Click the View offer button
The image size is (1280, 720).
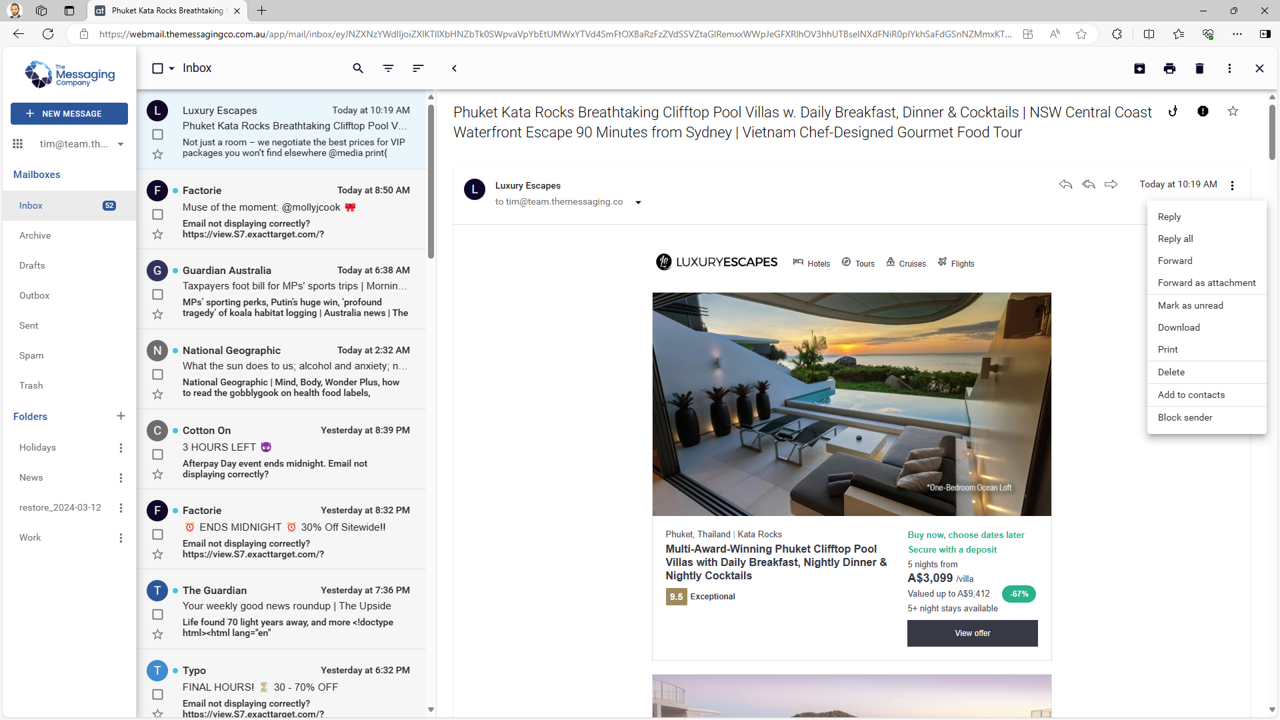(x=972, y=633)
